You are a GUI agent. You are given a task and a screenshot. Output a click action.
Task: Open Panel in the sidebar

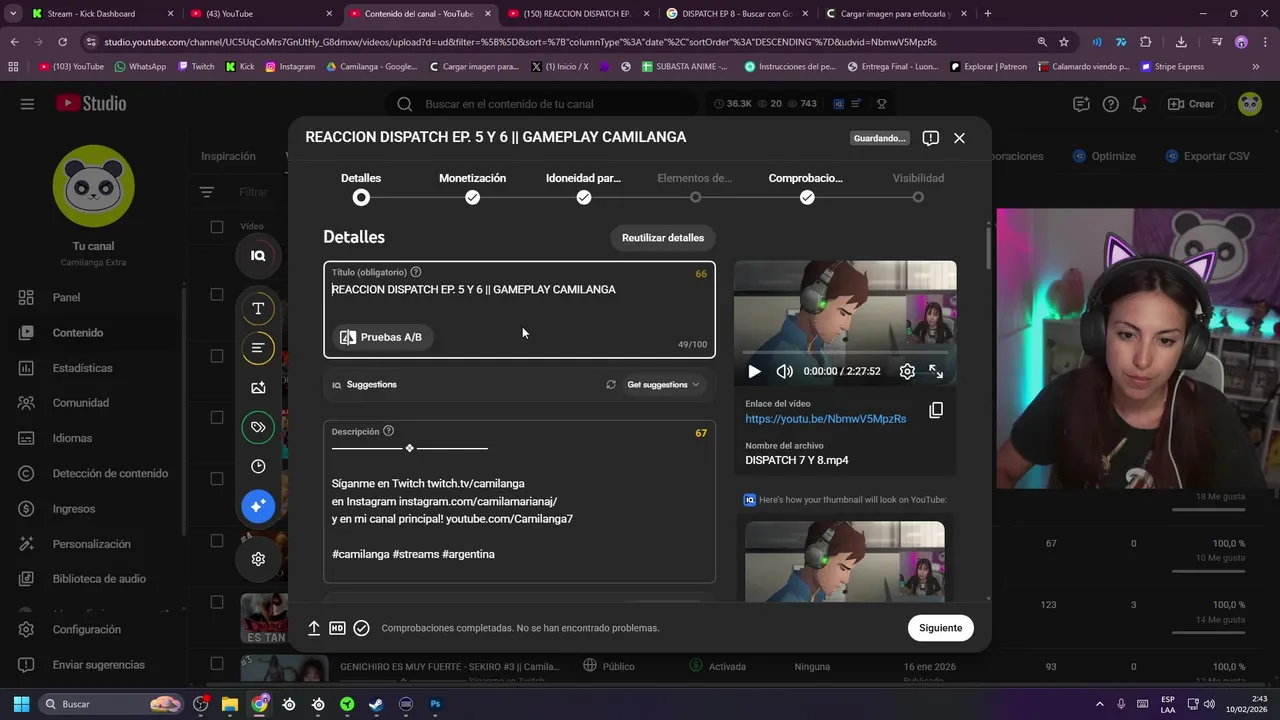(66, 297)
